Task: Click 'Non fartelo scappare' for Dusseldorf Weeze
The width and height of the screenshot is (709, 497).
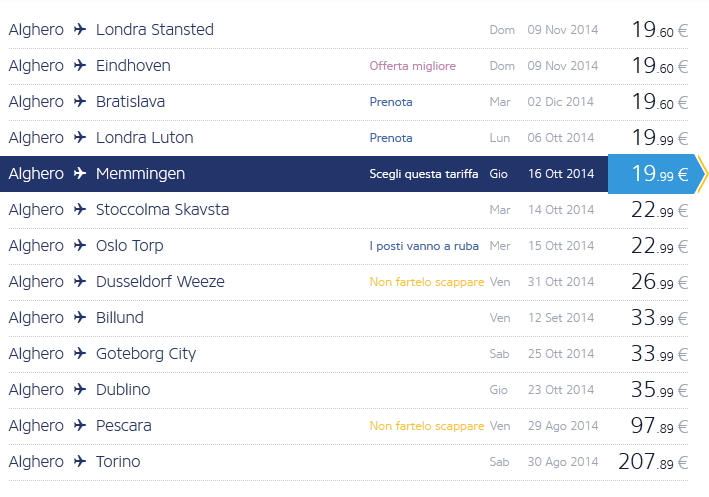Action: click(427, 282)
